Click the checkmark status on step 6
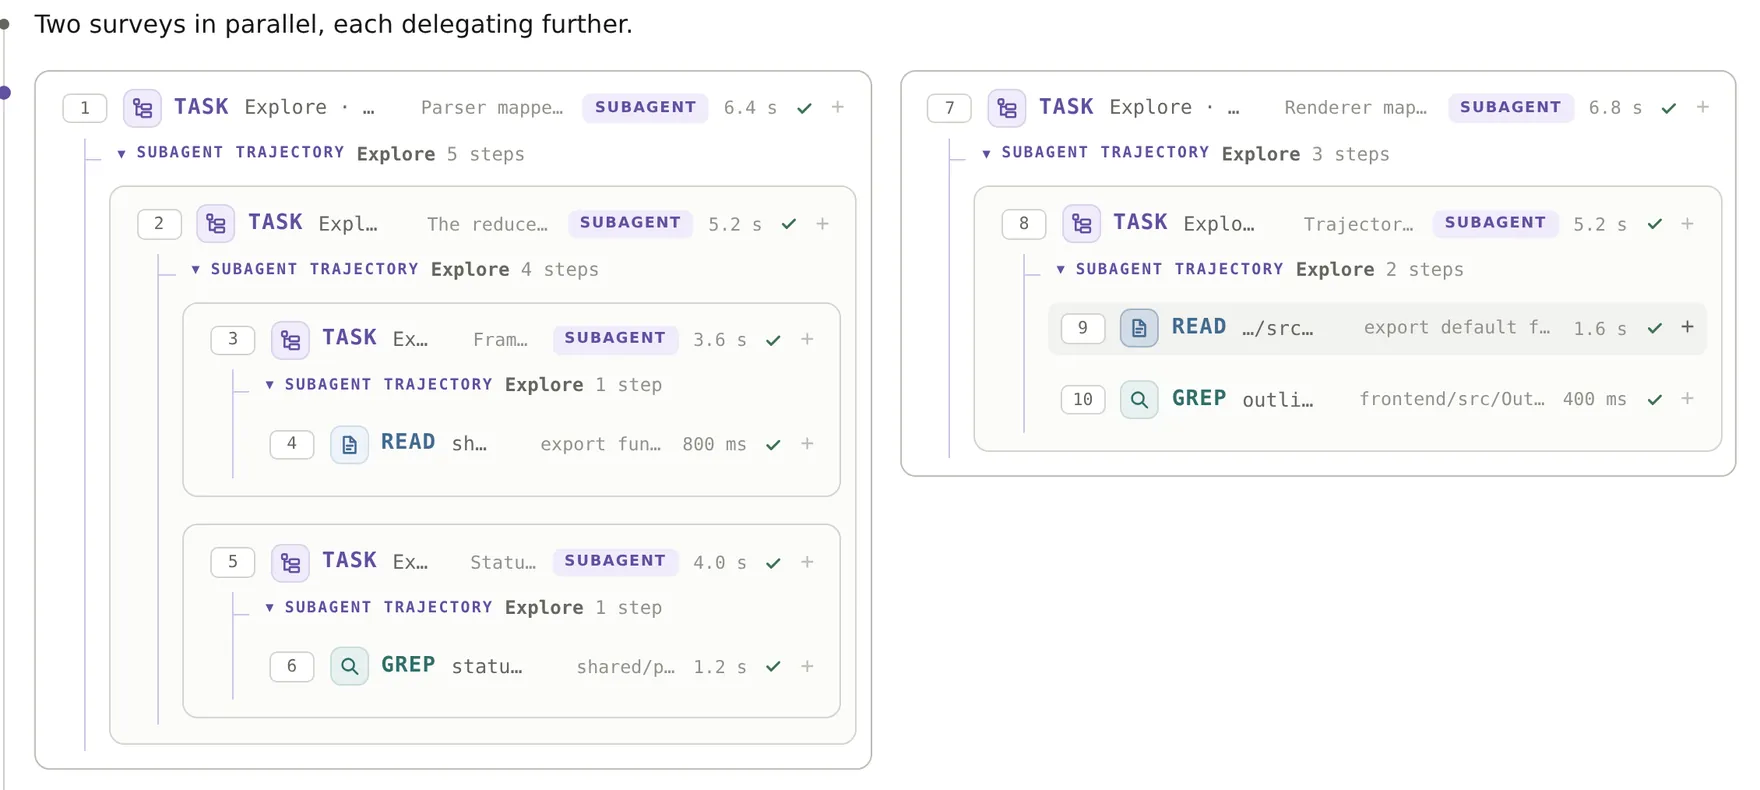Screen dimensions: 1760x790 773,667
